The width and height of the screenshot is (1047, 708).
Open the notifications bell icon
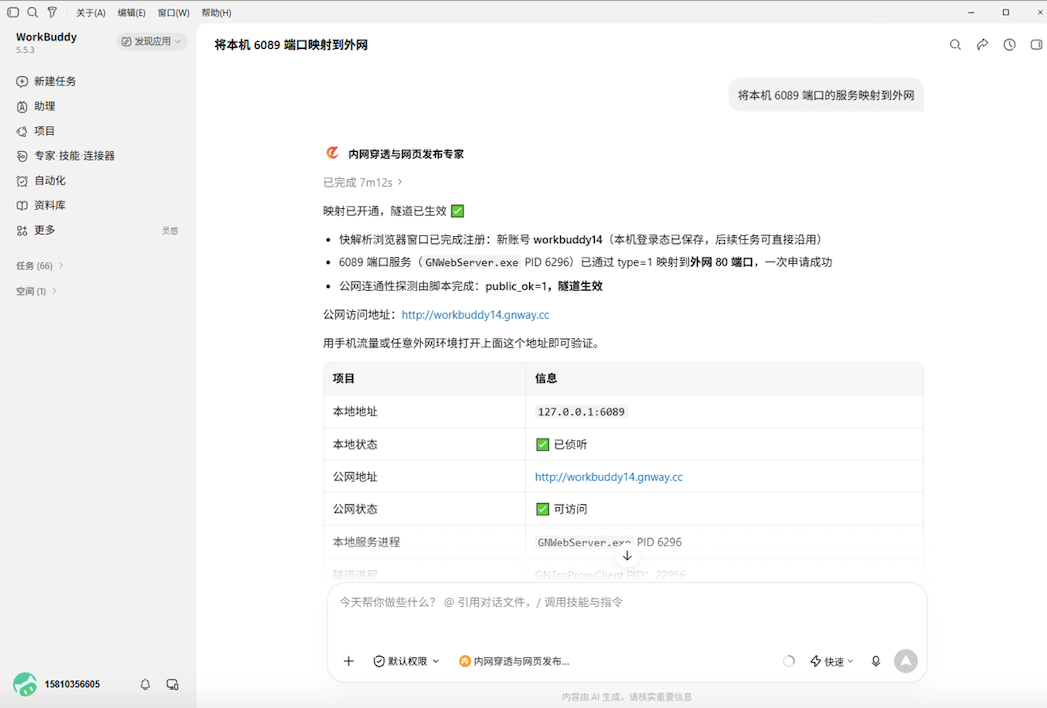tap(145, 684)
